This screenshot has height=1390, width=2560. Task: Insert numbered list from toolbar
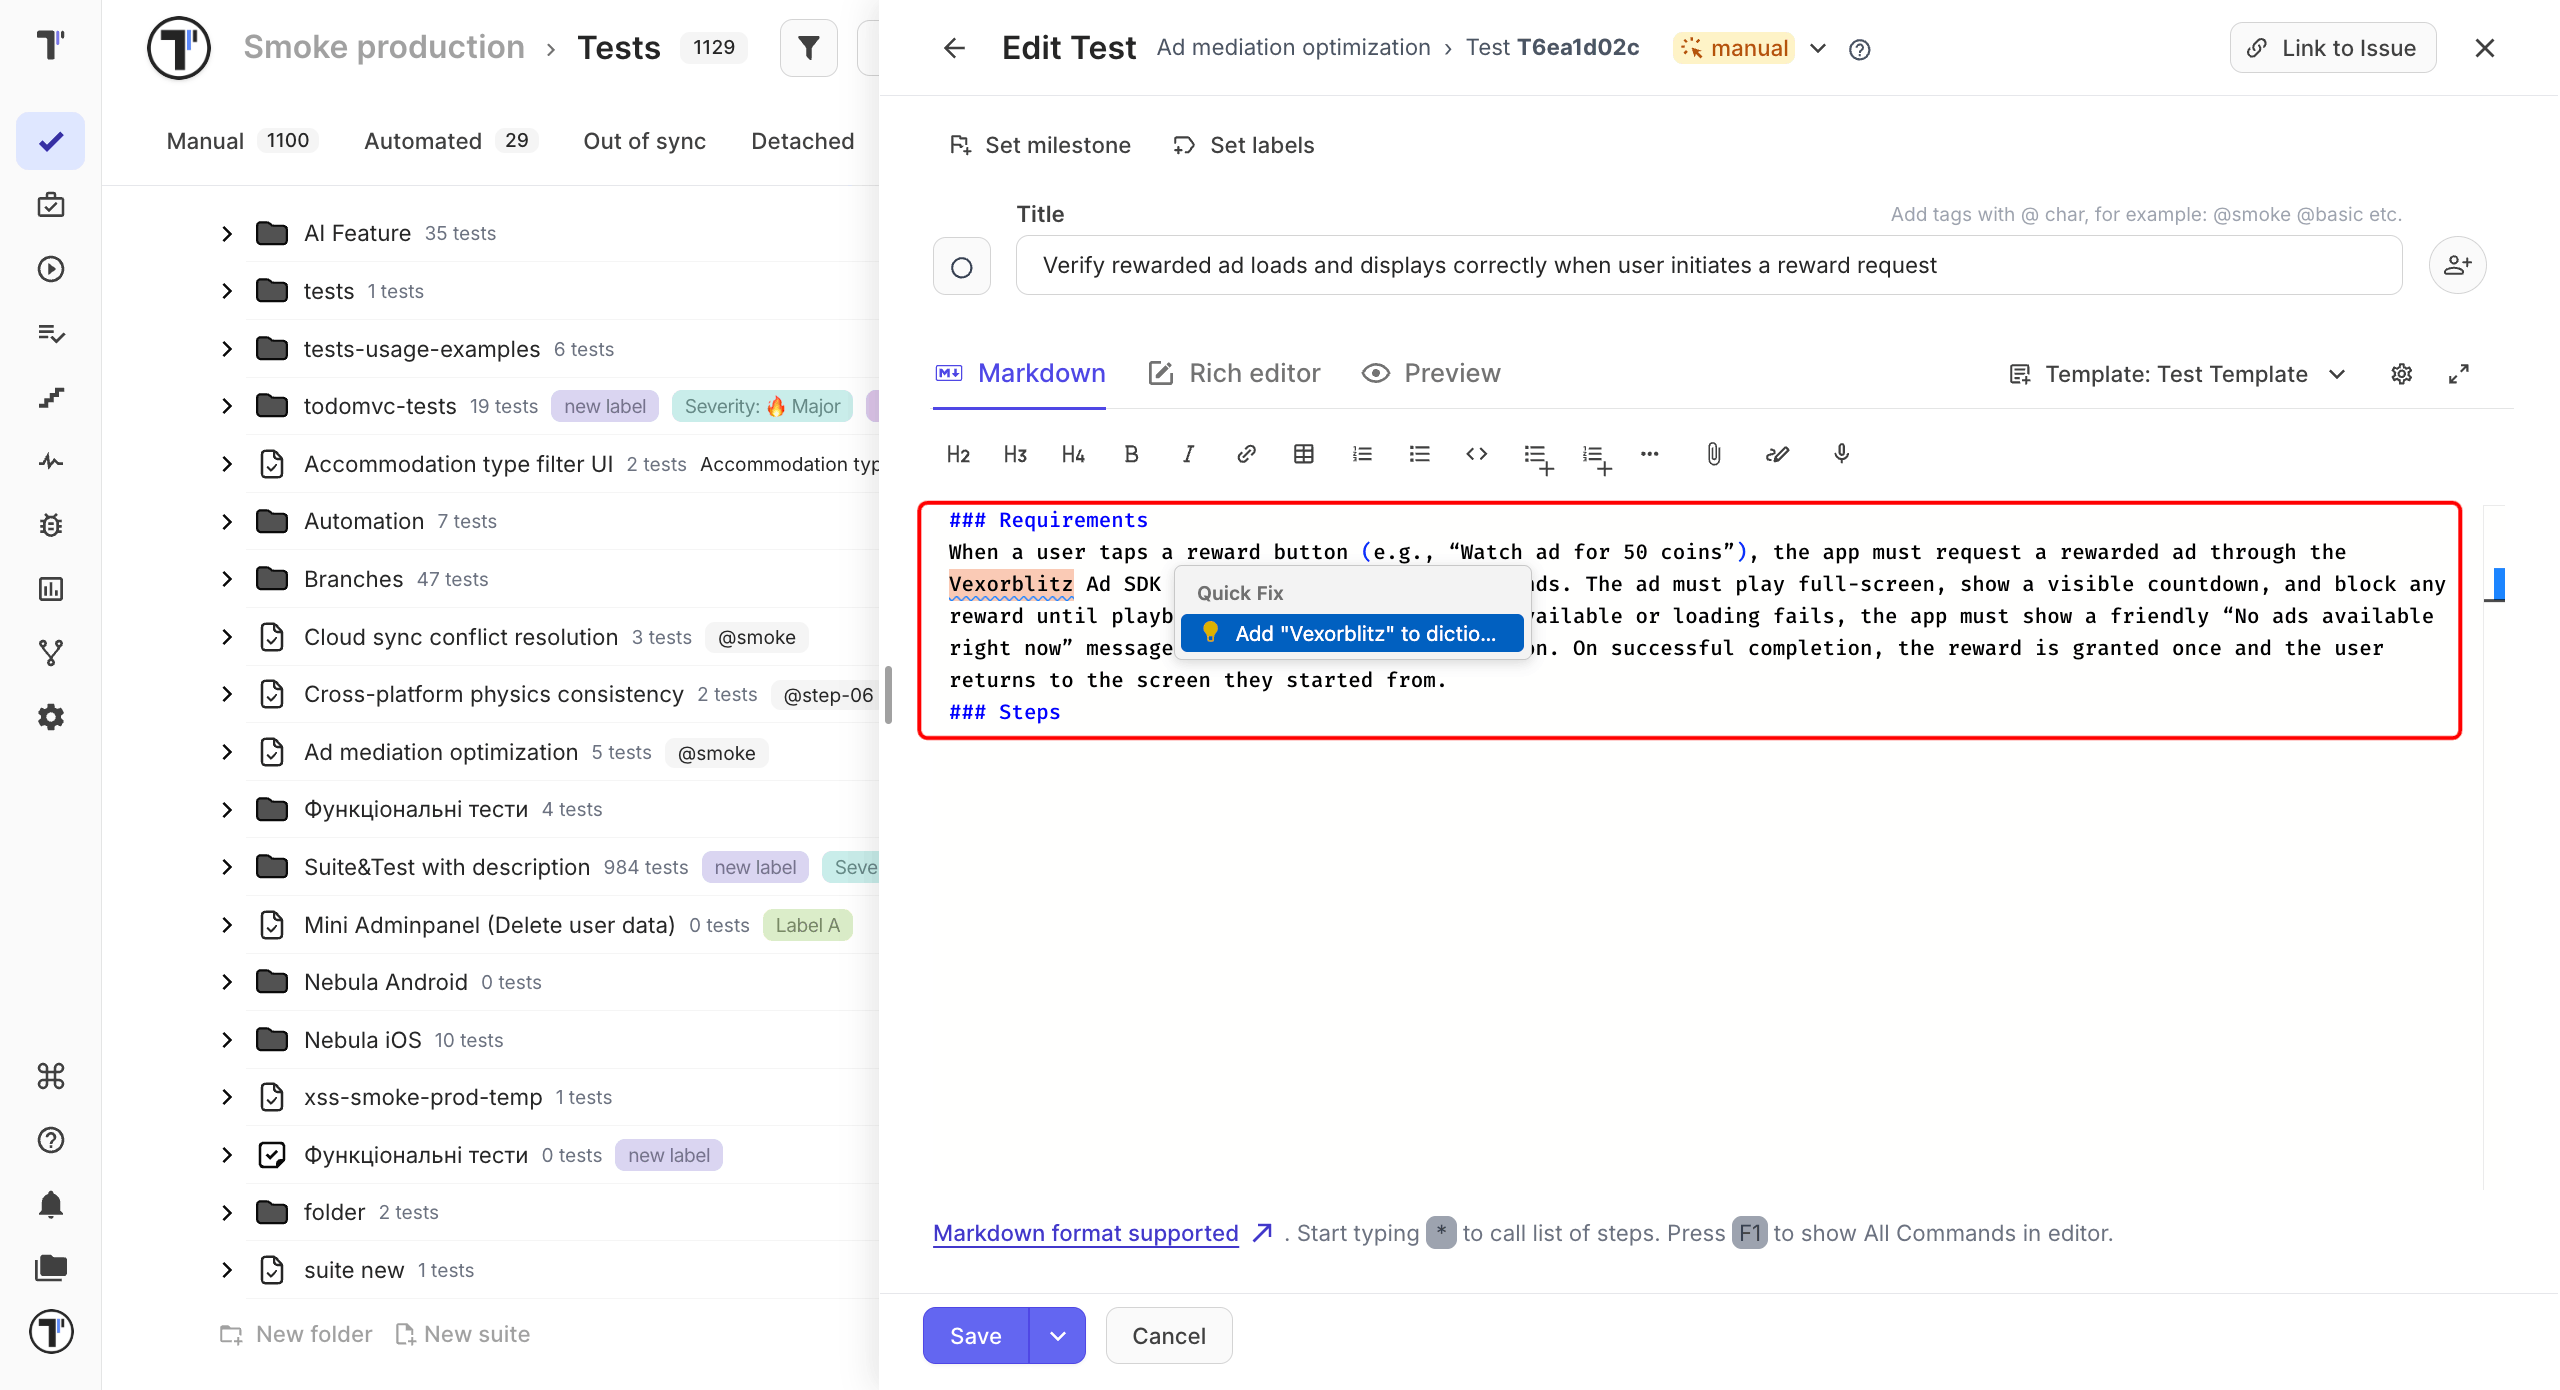point(1362,455)
